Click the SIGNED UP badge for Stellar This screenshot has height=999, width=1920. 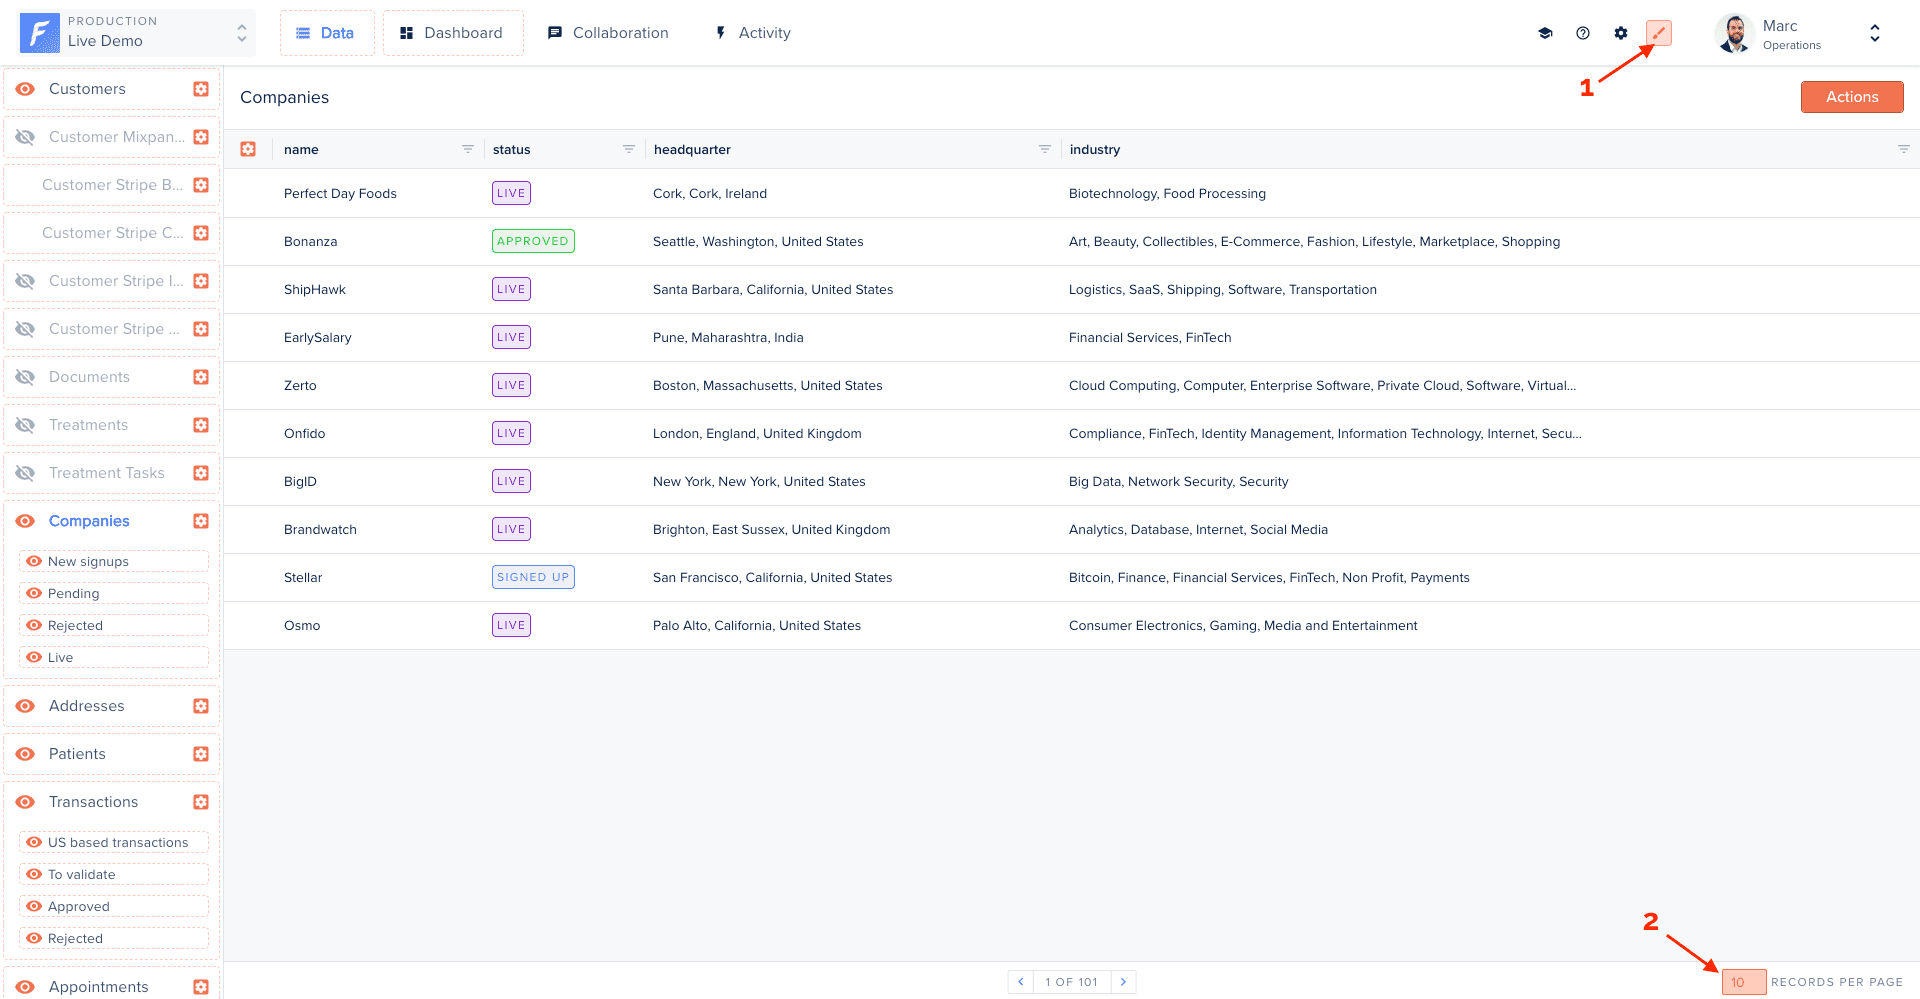pos(533,577)
